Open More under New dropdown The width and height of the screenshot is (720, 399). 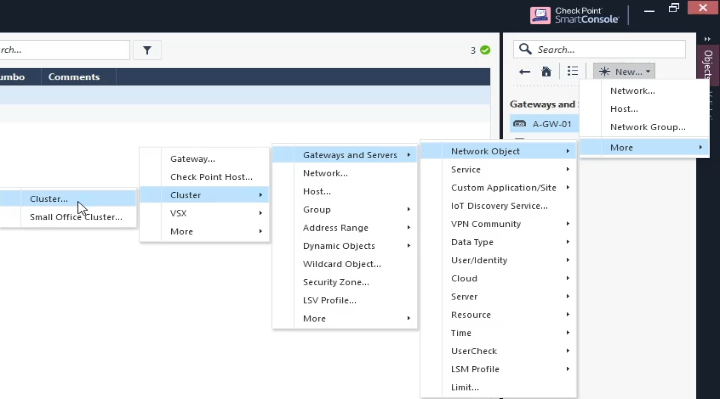tap(644, 147)
